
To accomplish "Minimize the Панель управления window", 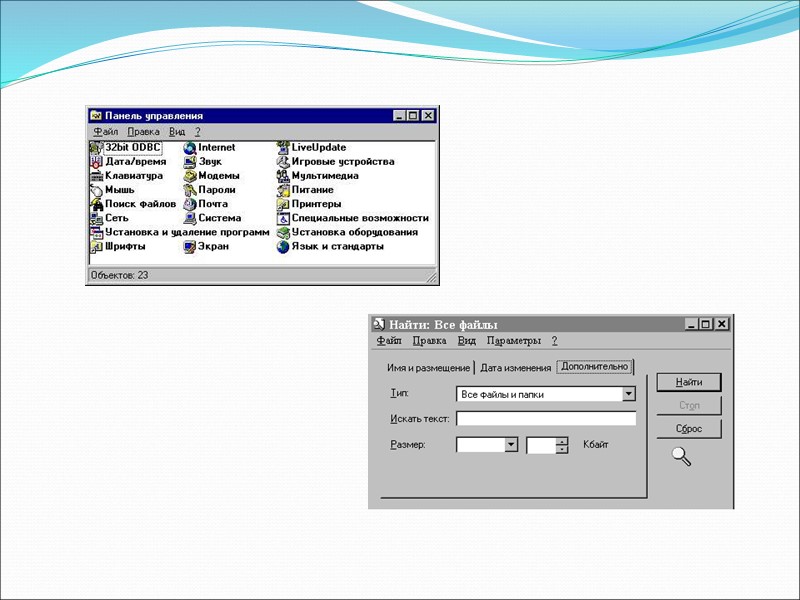I will 399,116.
